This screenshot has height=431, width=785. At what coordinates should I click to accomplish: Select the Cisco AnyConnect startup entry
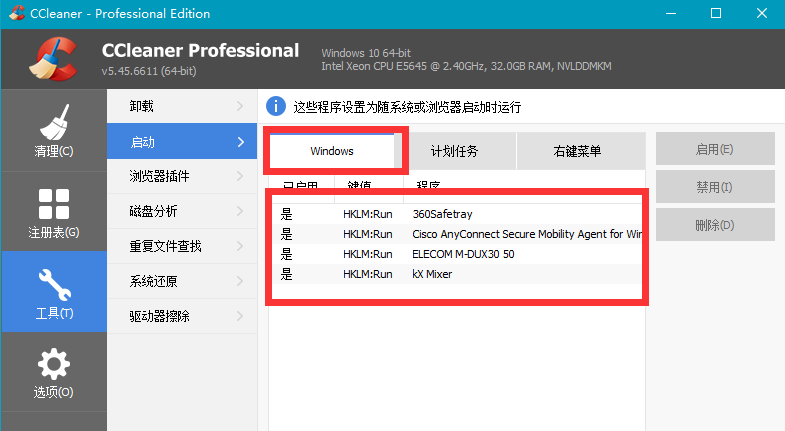[x=457, y=234]
